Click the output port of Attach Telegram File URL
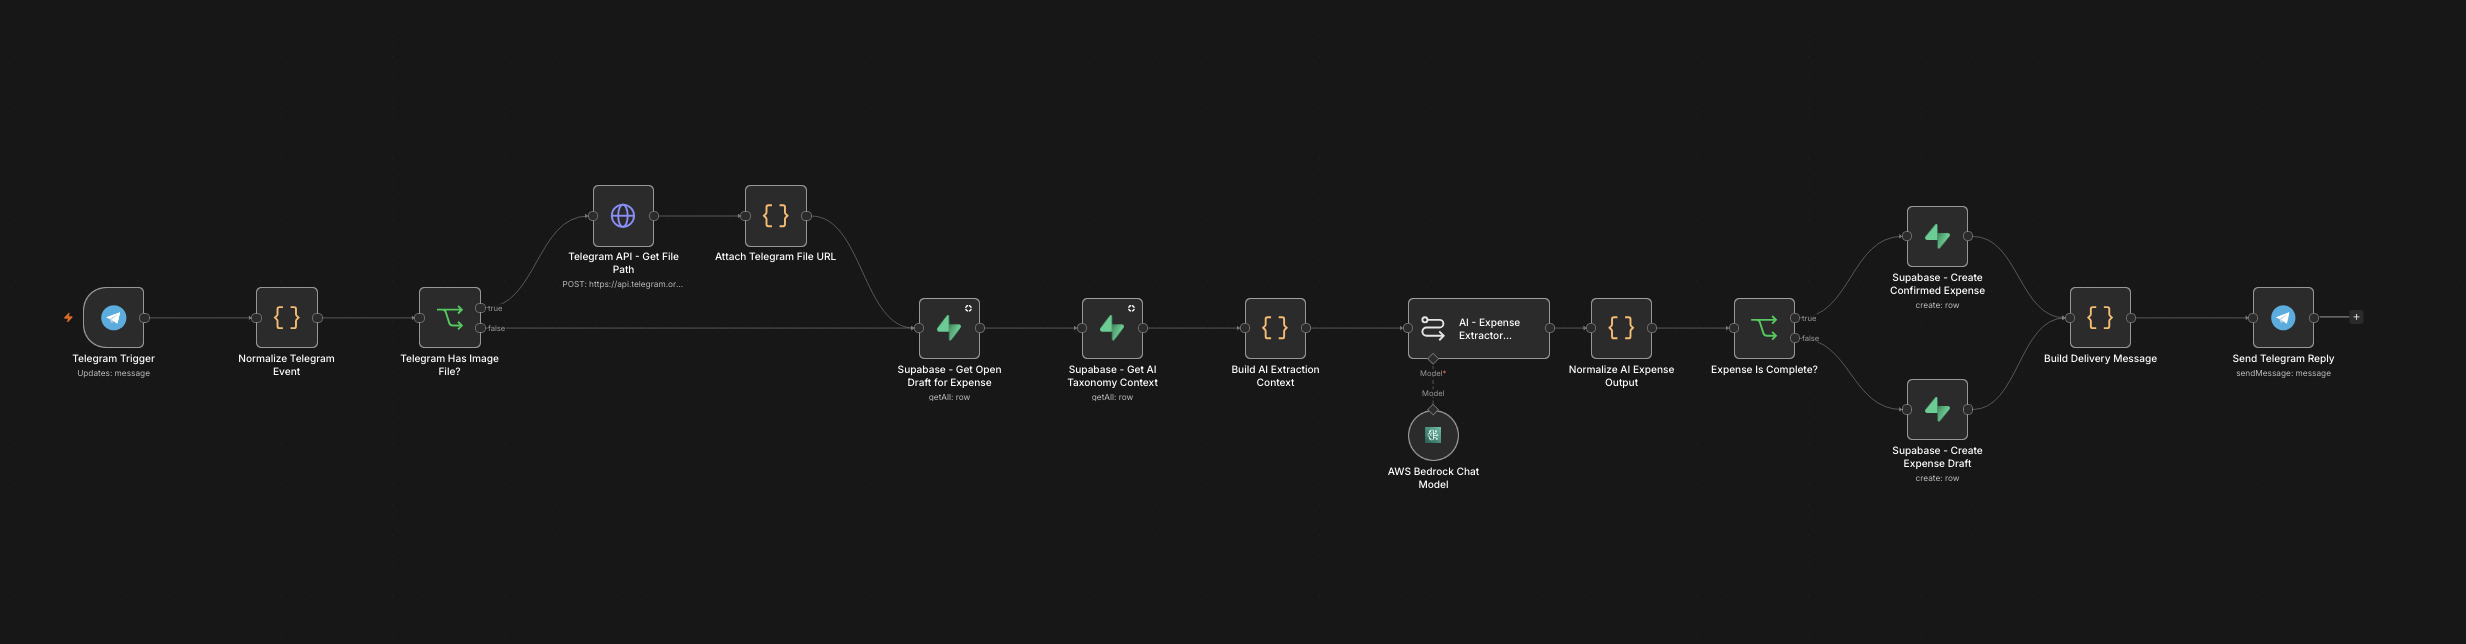Viewport: 2466px width, 644px height. click(806, 216)
